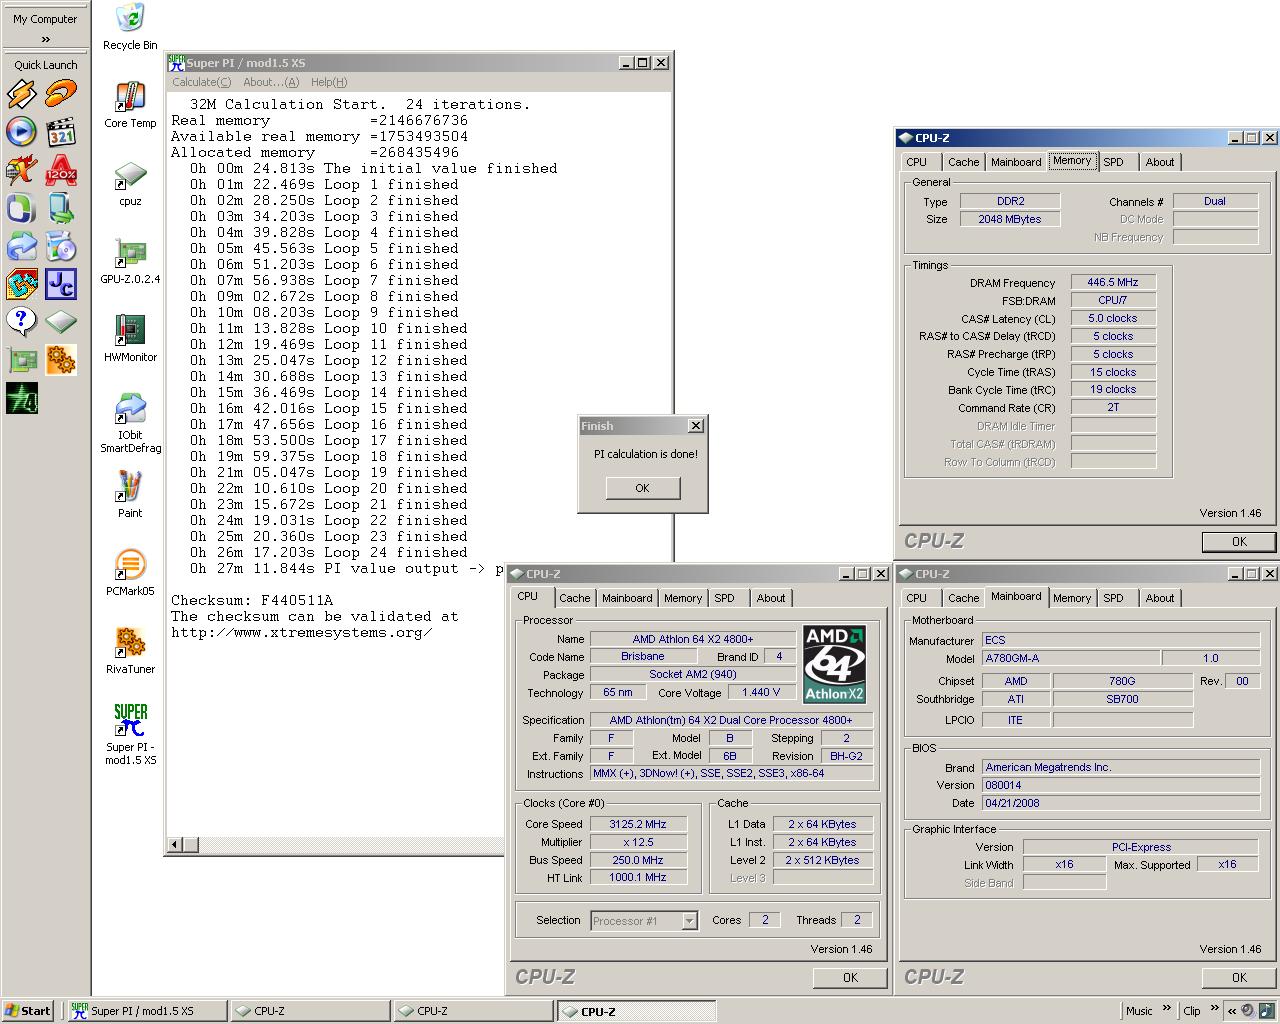
Task: Close the Finish dialog
Action: [x=696, y=426]
